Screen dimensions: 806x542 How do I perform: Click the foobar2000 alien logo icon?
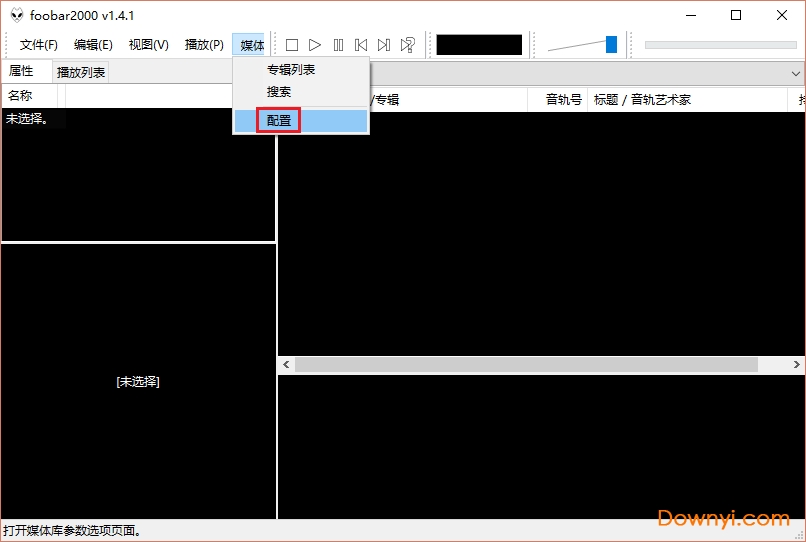pos(17,15)
